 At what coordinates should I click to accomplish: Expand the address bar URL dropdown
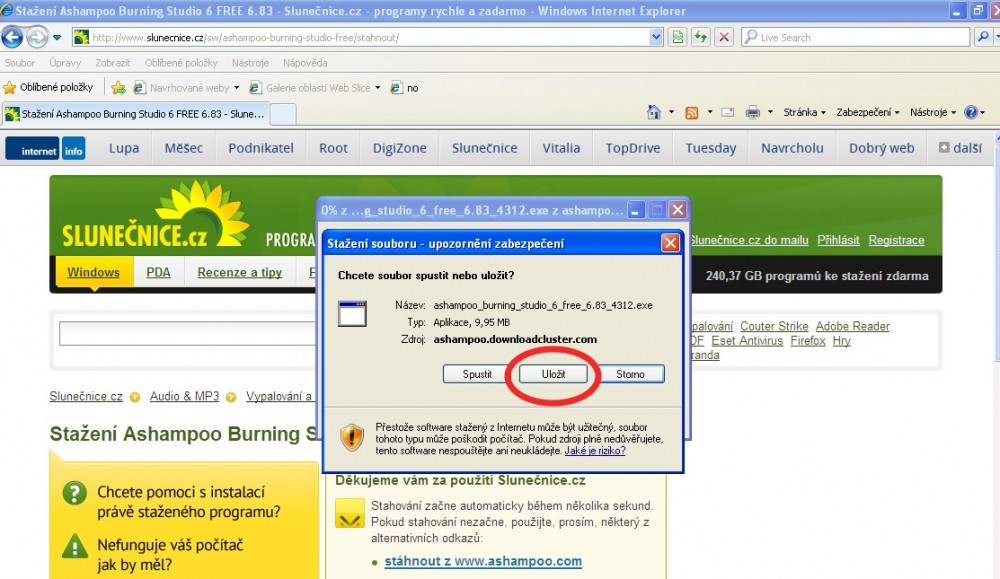point(656,37)
